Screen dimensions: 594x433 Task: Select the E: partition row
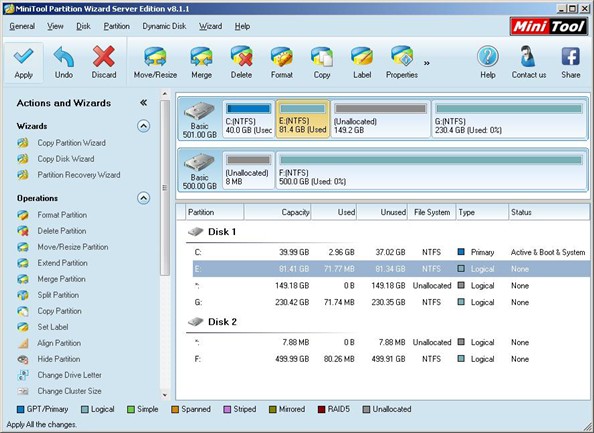pyautogui.click(x=391, y=269)
